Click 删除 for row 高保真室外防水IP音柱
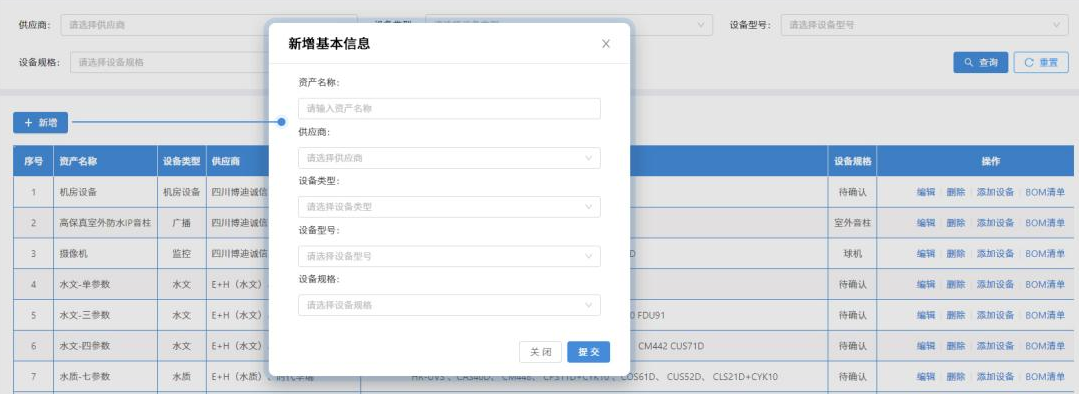1079x394 pixels. click(956, 223)
